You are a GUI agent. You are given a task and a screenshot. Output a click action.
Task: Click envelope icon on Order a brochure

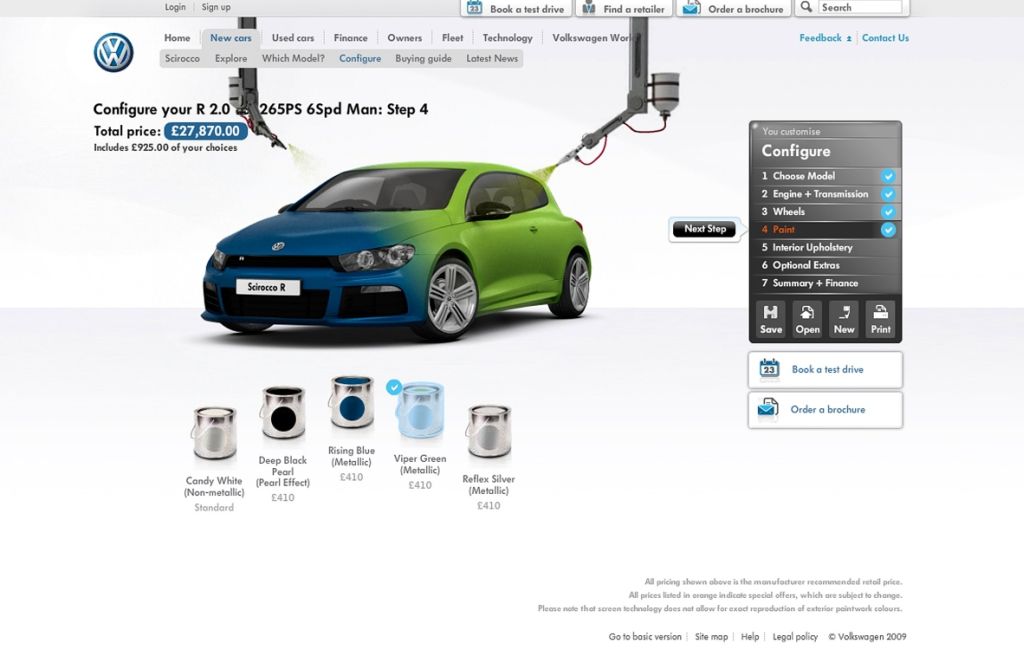pos(768,409)
